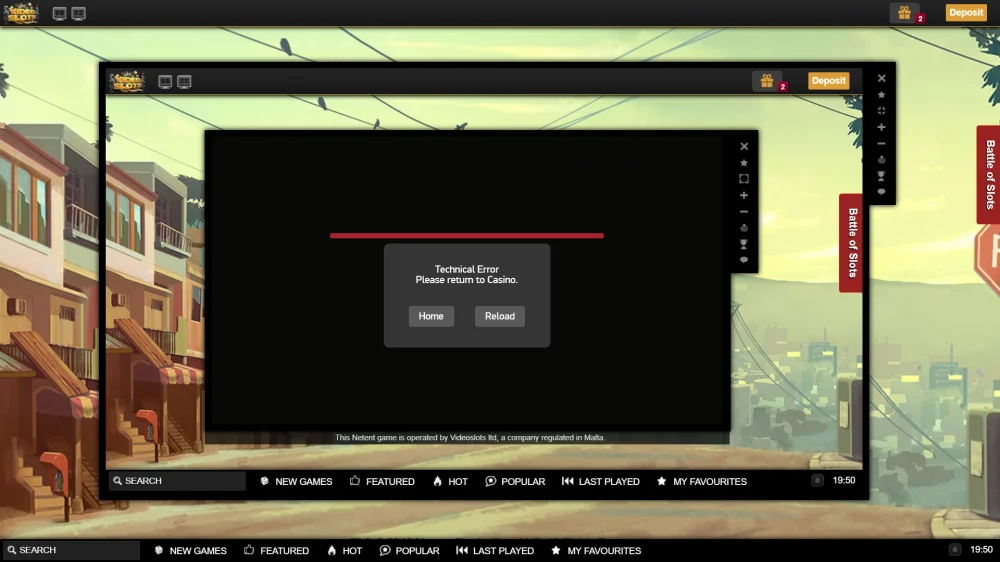The width and height of the screenshot is (1000, 562).
Task: Open New Games in outermost bottom bar
Action: click(190, 551)
